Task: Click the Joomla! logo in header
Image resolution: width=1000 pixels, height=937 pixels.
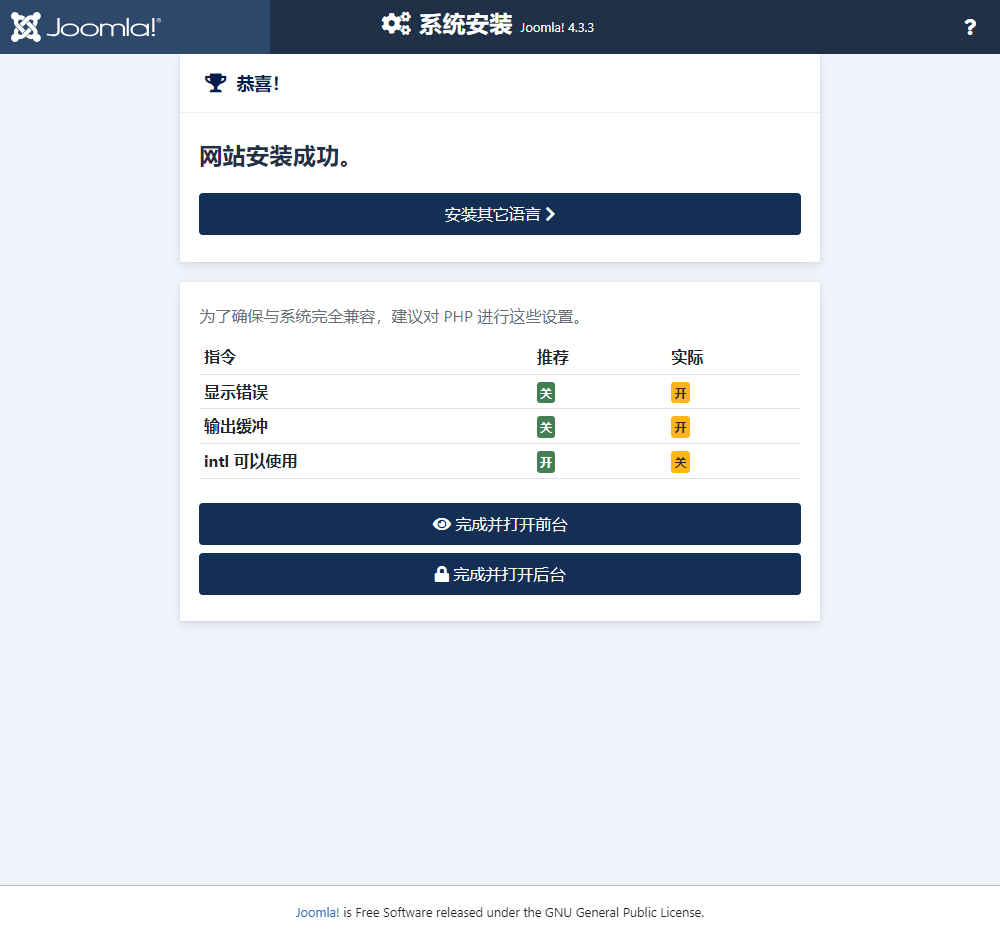Action: tap(86, 27)
